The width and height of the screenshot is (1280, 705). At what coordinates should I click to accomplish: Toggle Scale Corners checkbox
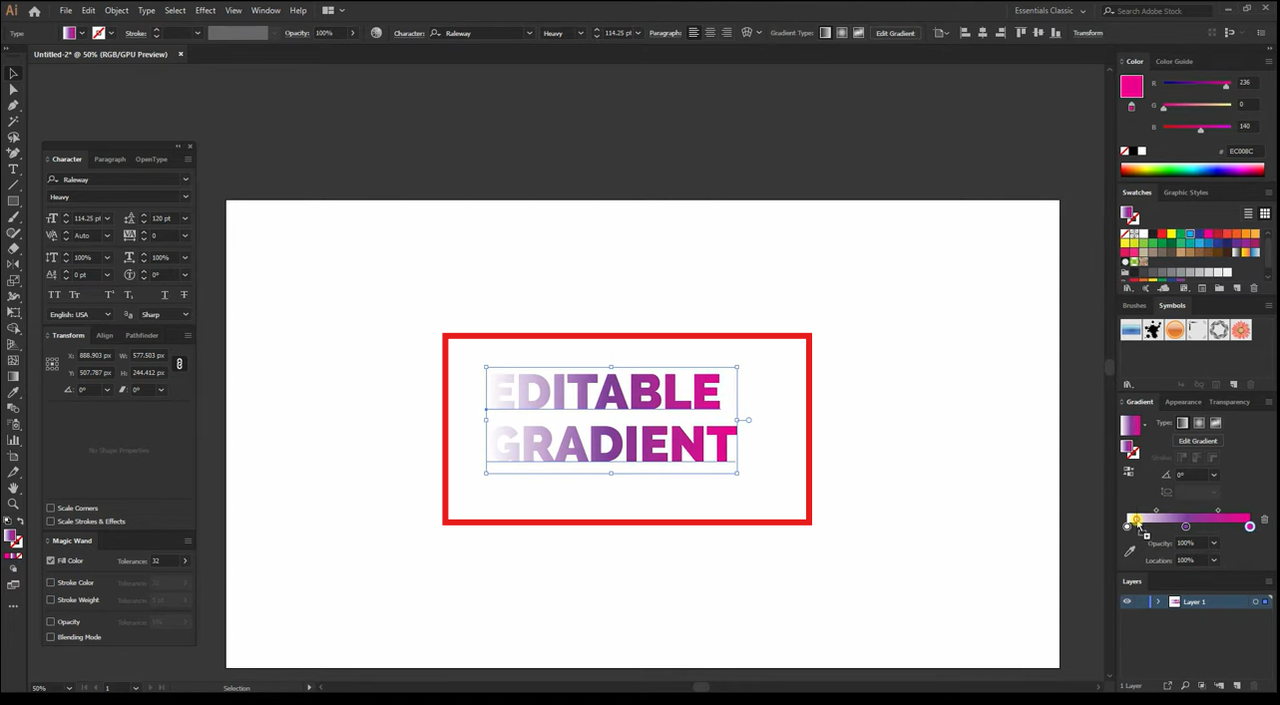[x=51, y=508]
